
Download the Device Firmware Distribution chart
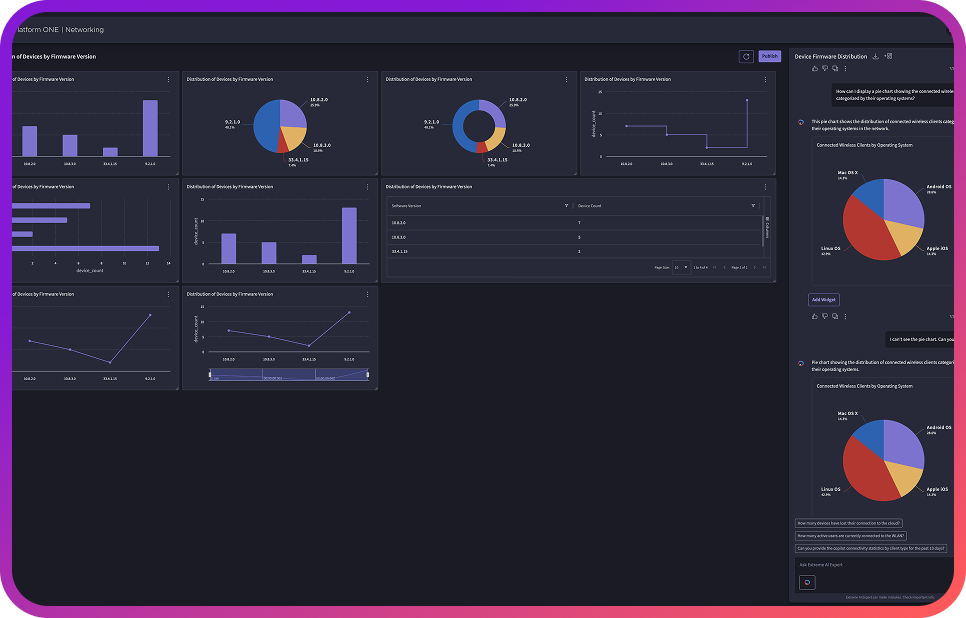(876, 57)
